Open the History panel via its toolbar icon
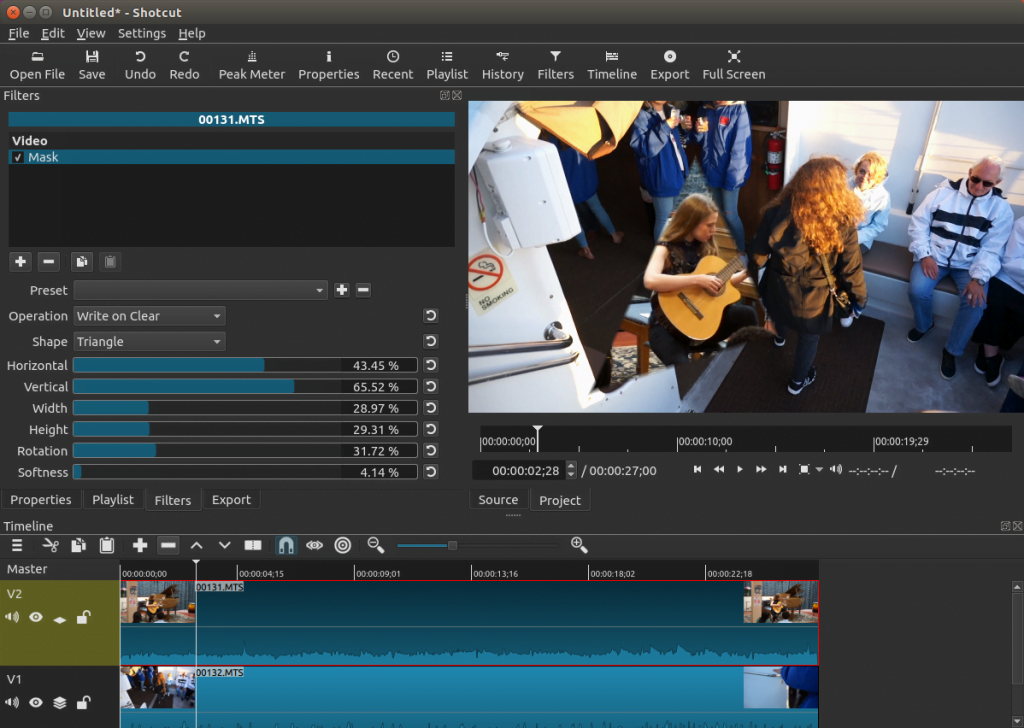Image resolution: width=1024 pixels, height=728 pixels. pos(502,64)
